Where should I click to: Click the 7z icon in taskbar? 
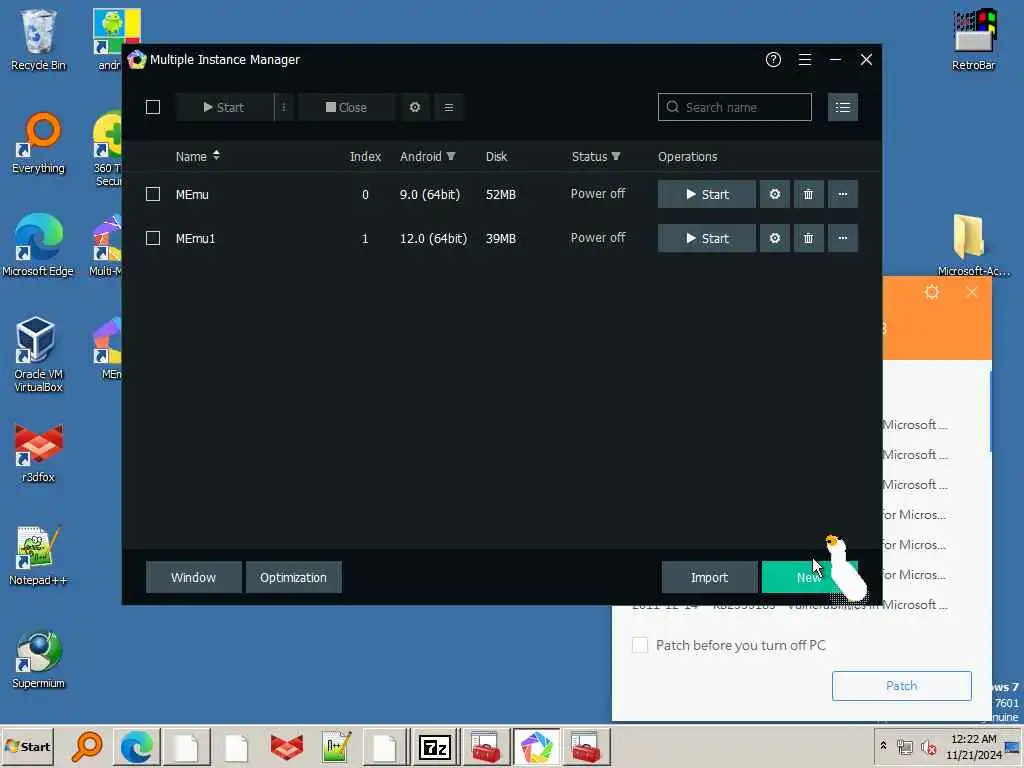click(435, 746)
